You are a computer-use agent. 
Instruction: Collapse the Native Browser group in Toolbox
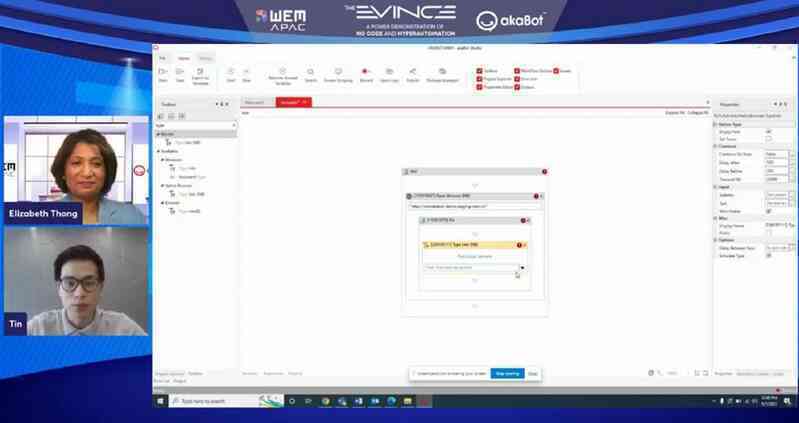tap(163, 186)
